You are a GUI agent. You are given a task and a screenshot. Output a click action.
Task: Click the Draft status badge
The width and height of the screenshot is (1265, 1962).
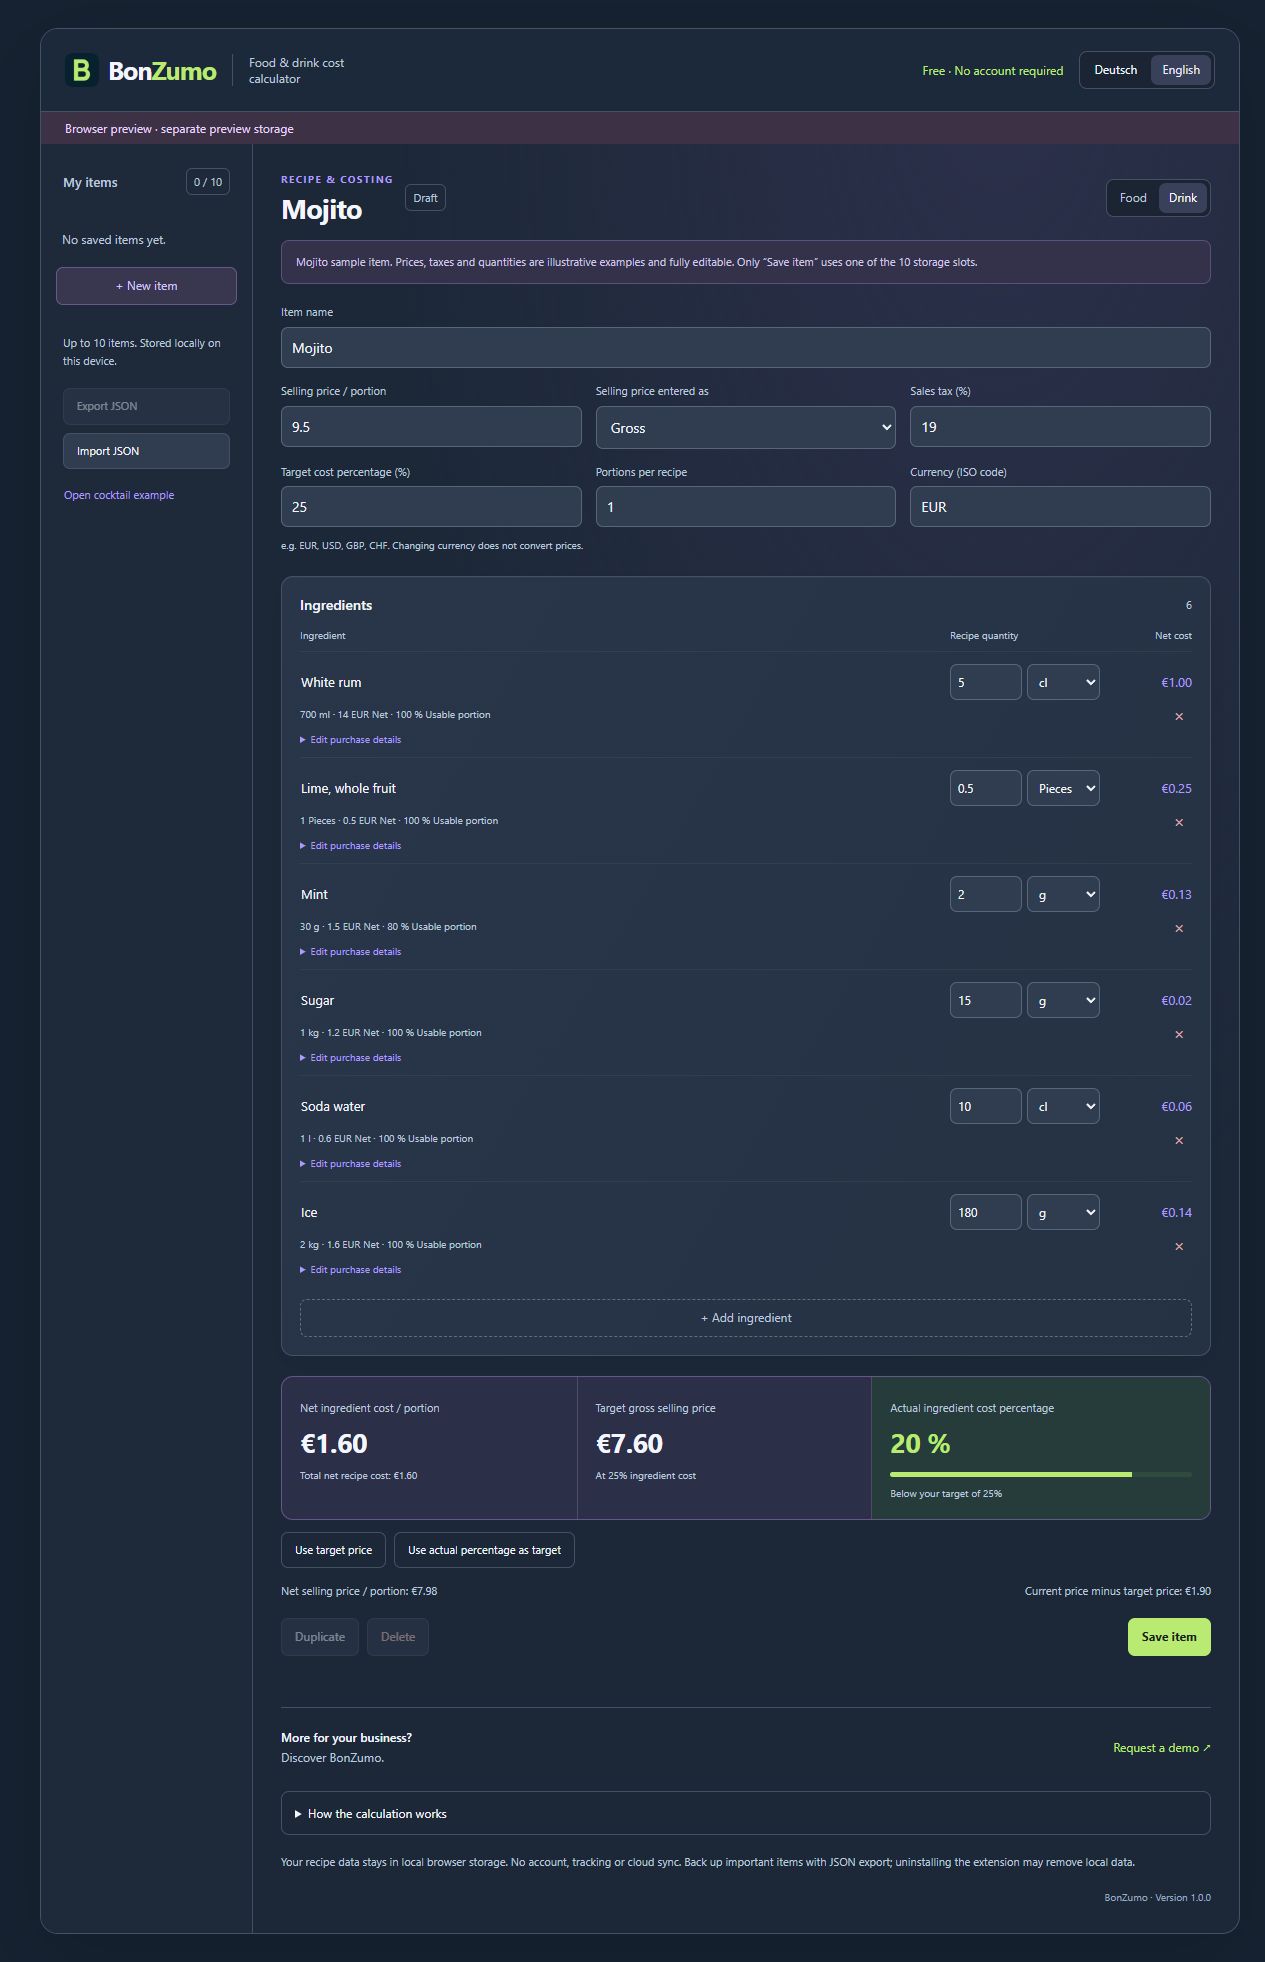425,198
